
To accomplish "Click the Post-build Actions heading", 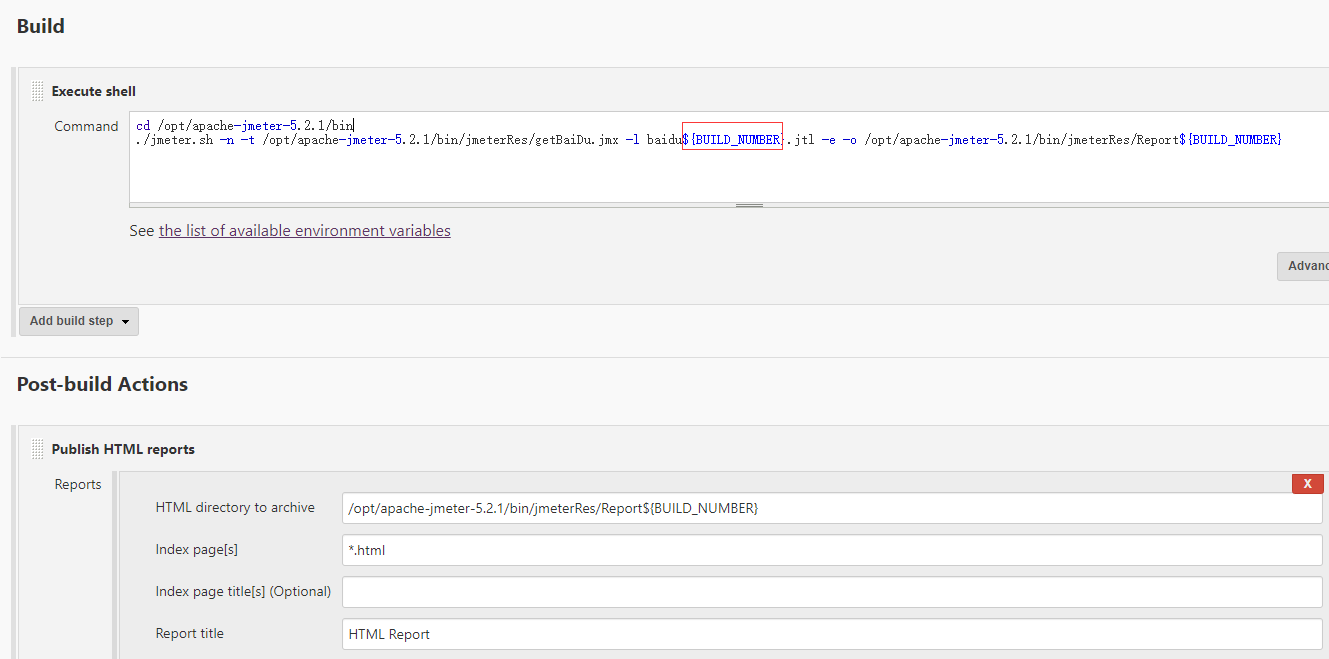I will click(x=101, y=383).
